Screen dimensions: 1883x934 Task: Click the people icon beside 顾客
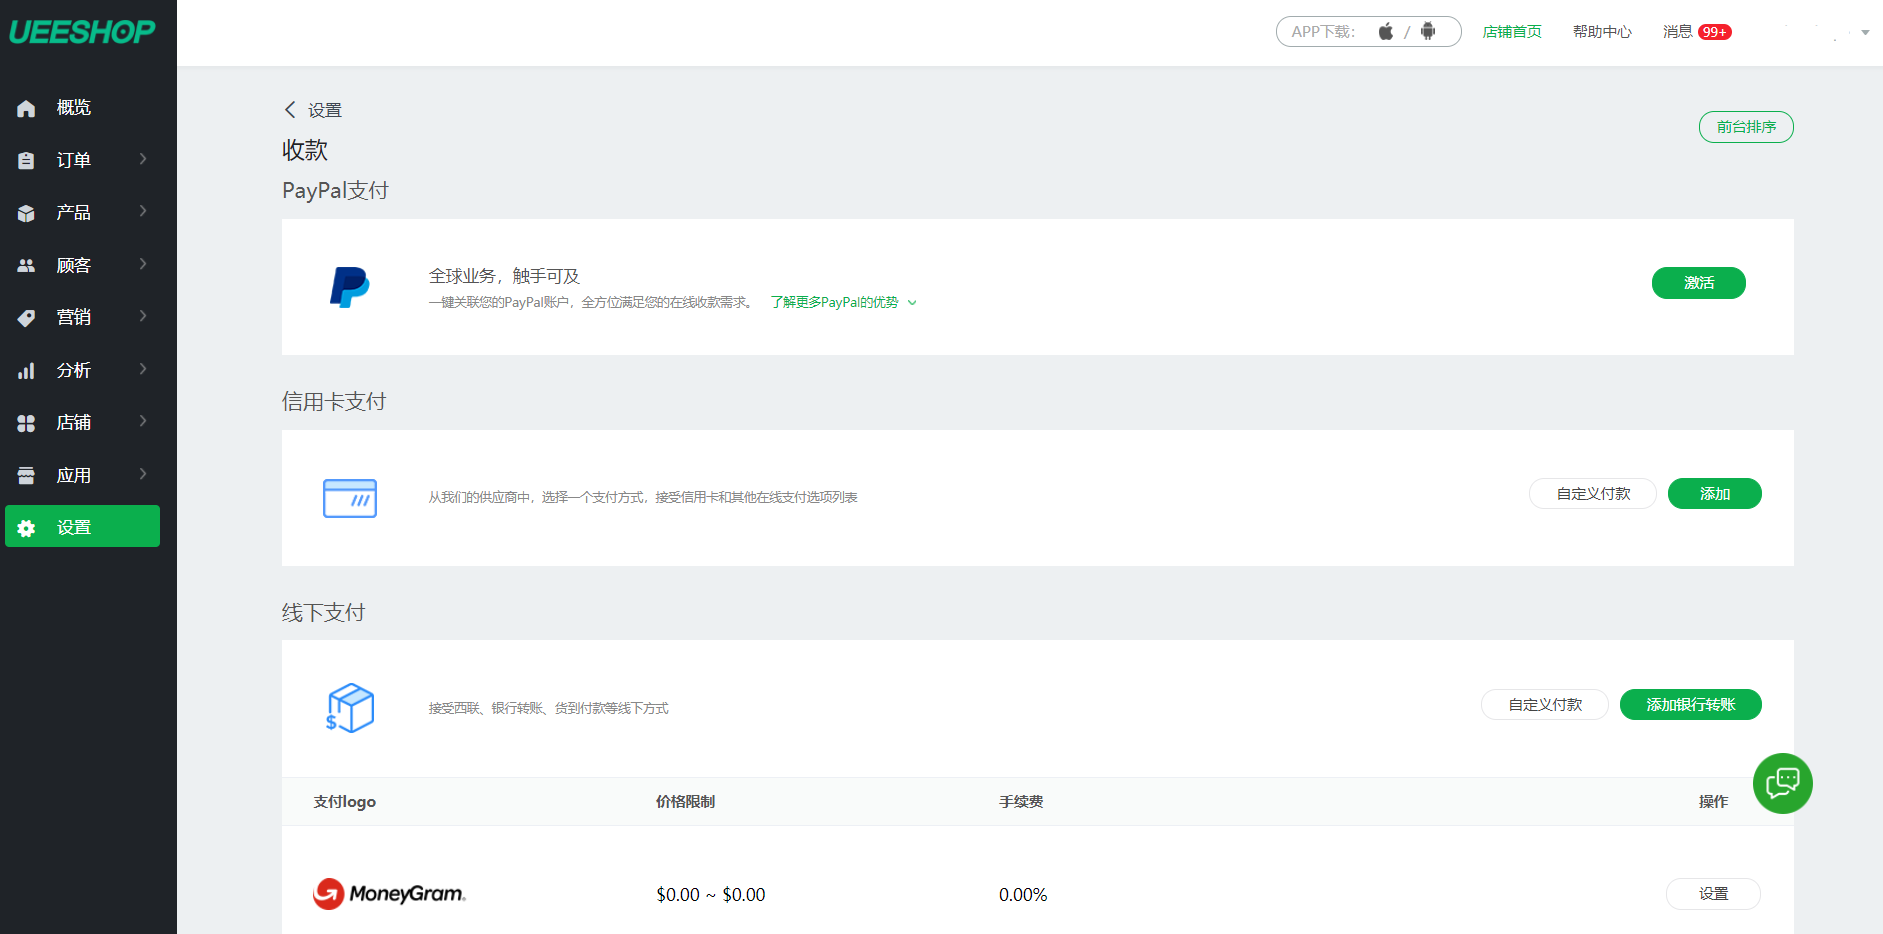coord(26,265)
